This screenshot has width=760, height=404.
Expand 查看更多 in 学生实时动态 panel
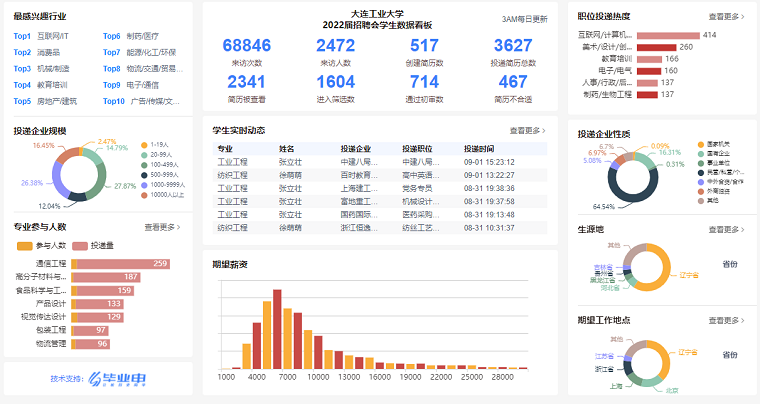(x=528, y=130)
